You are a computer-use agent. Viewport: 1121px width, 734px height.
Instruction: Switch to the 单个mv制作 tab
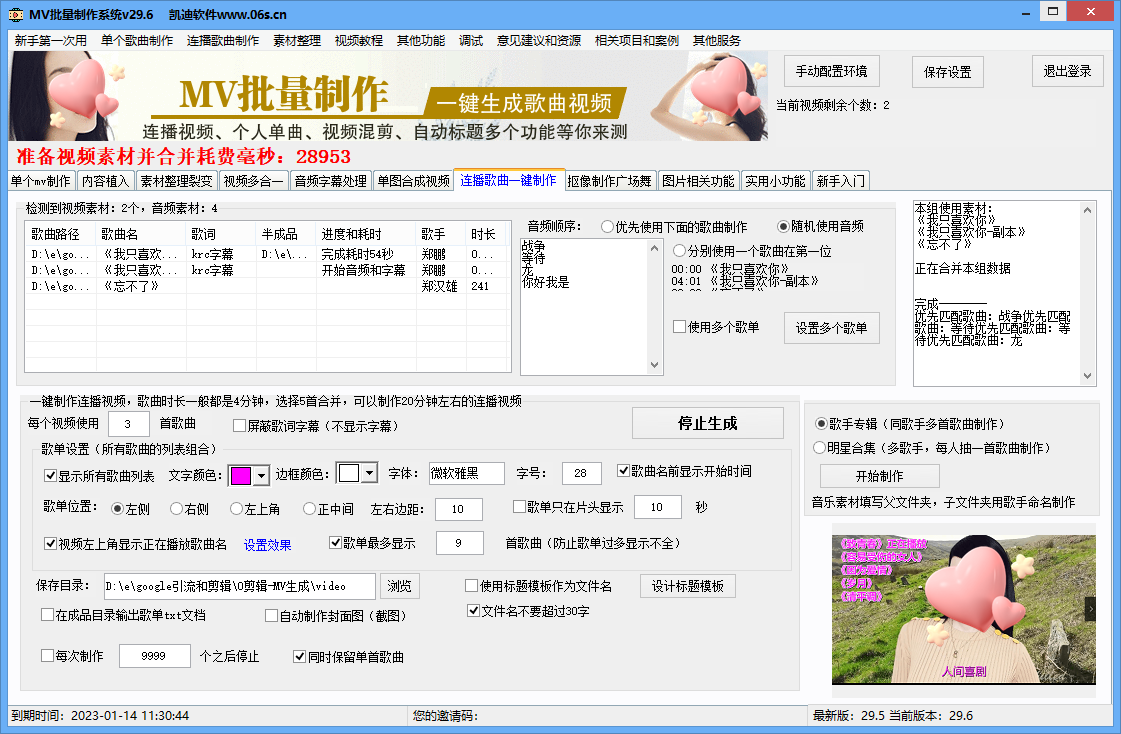(x=41, y=181)
